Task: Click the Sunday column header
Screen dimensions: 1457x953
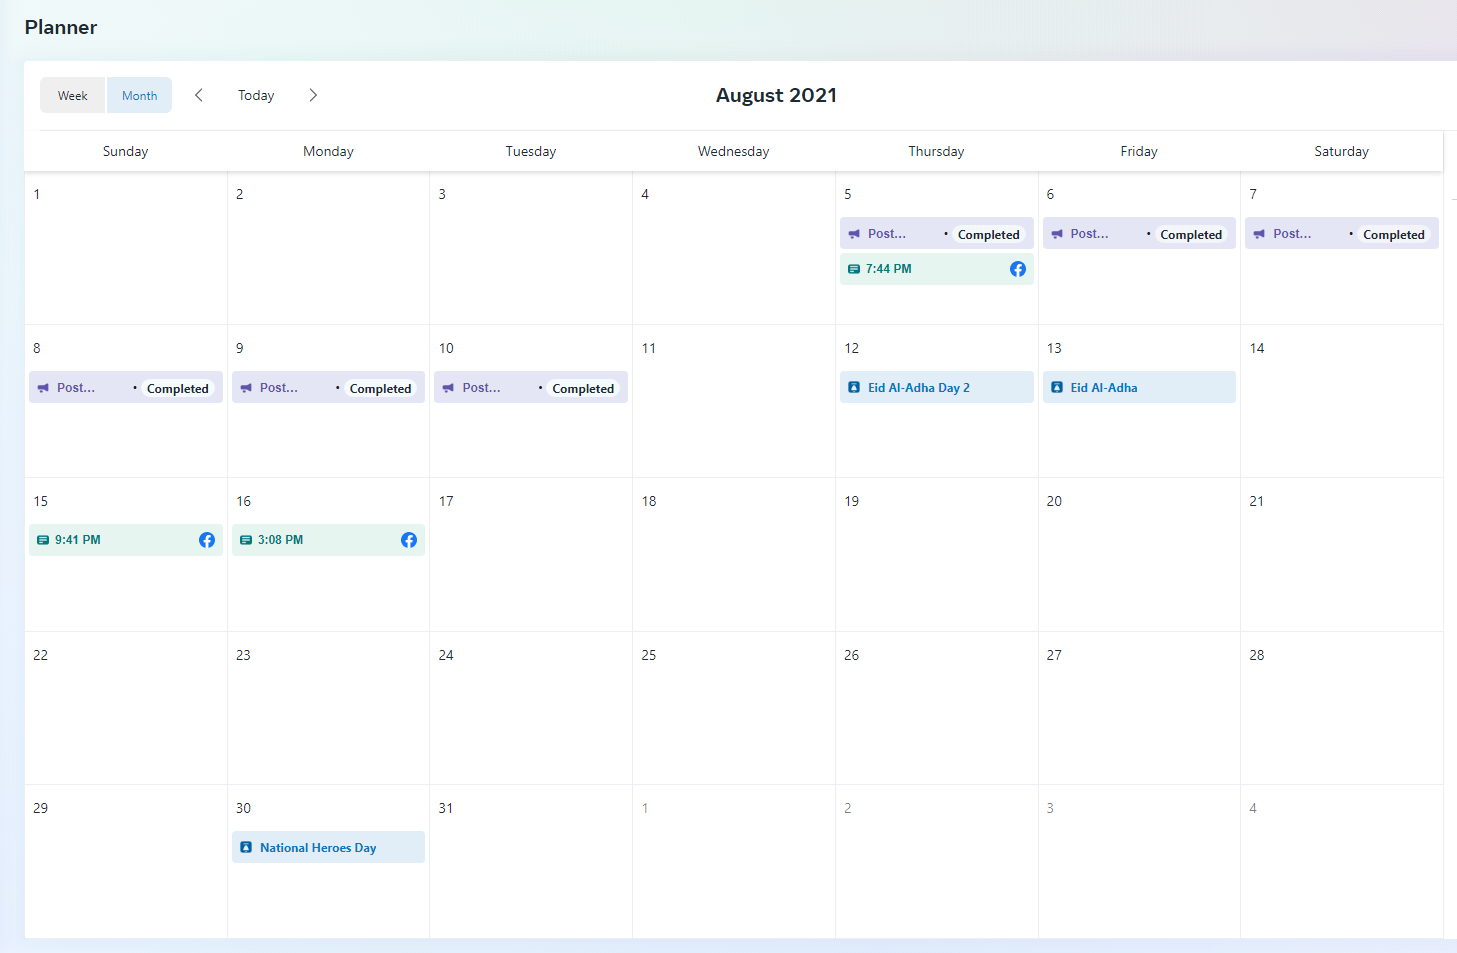Action: tap(125, 151)
